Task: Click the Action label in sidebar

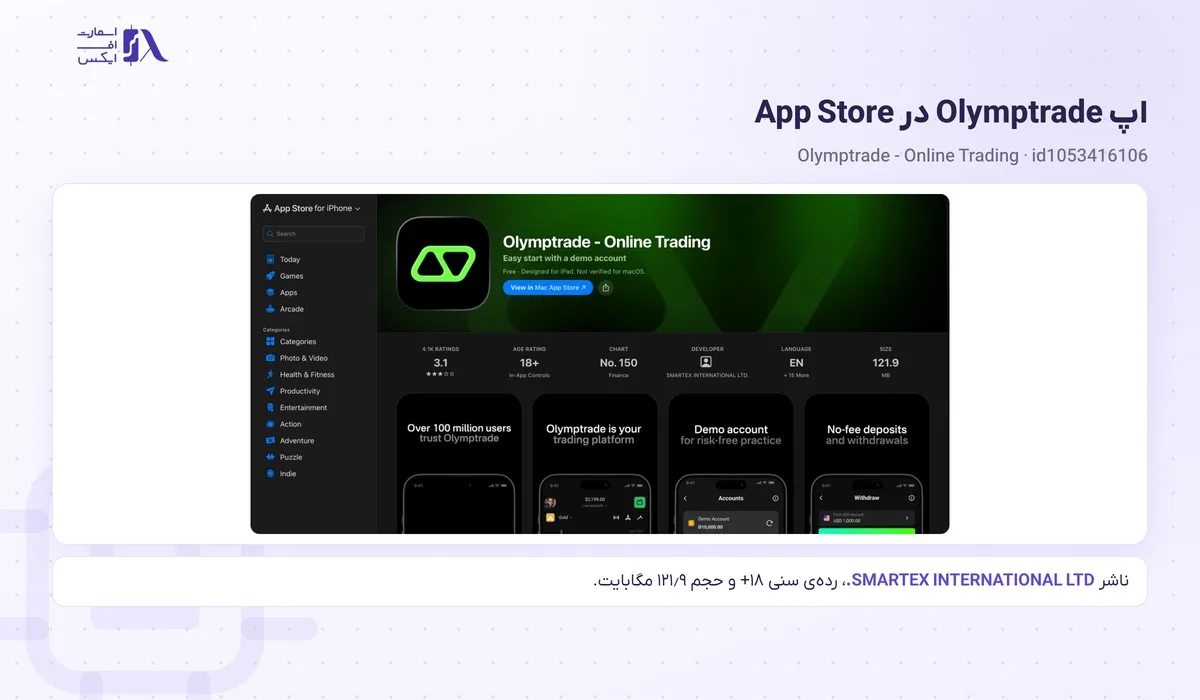Action: point(291,424)
